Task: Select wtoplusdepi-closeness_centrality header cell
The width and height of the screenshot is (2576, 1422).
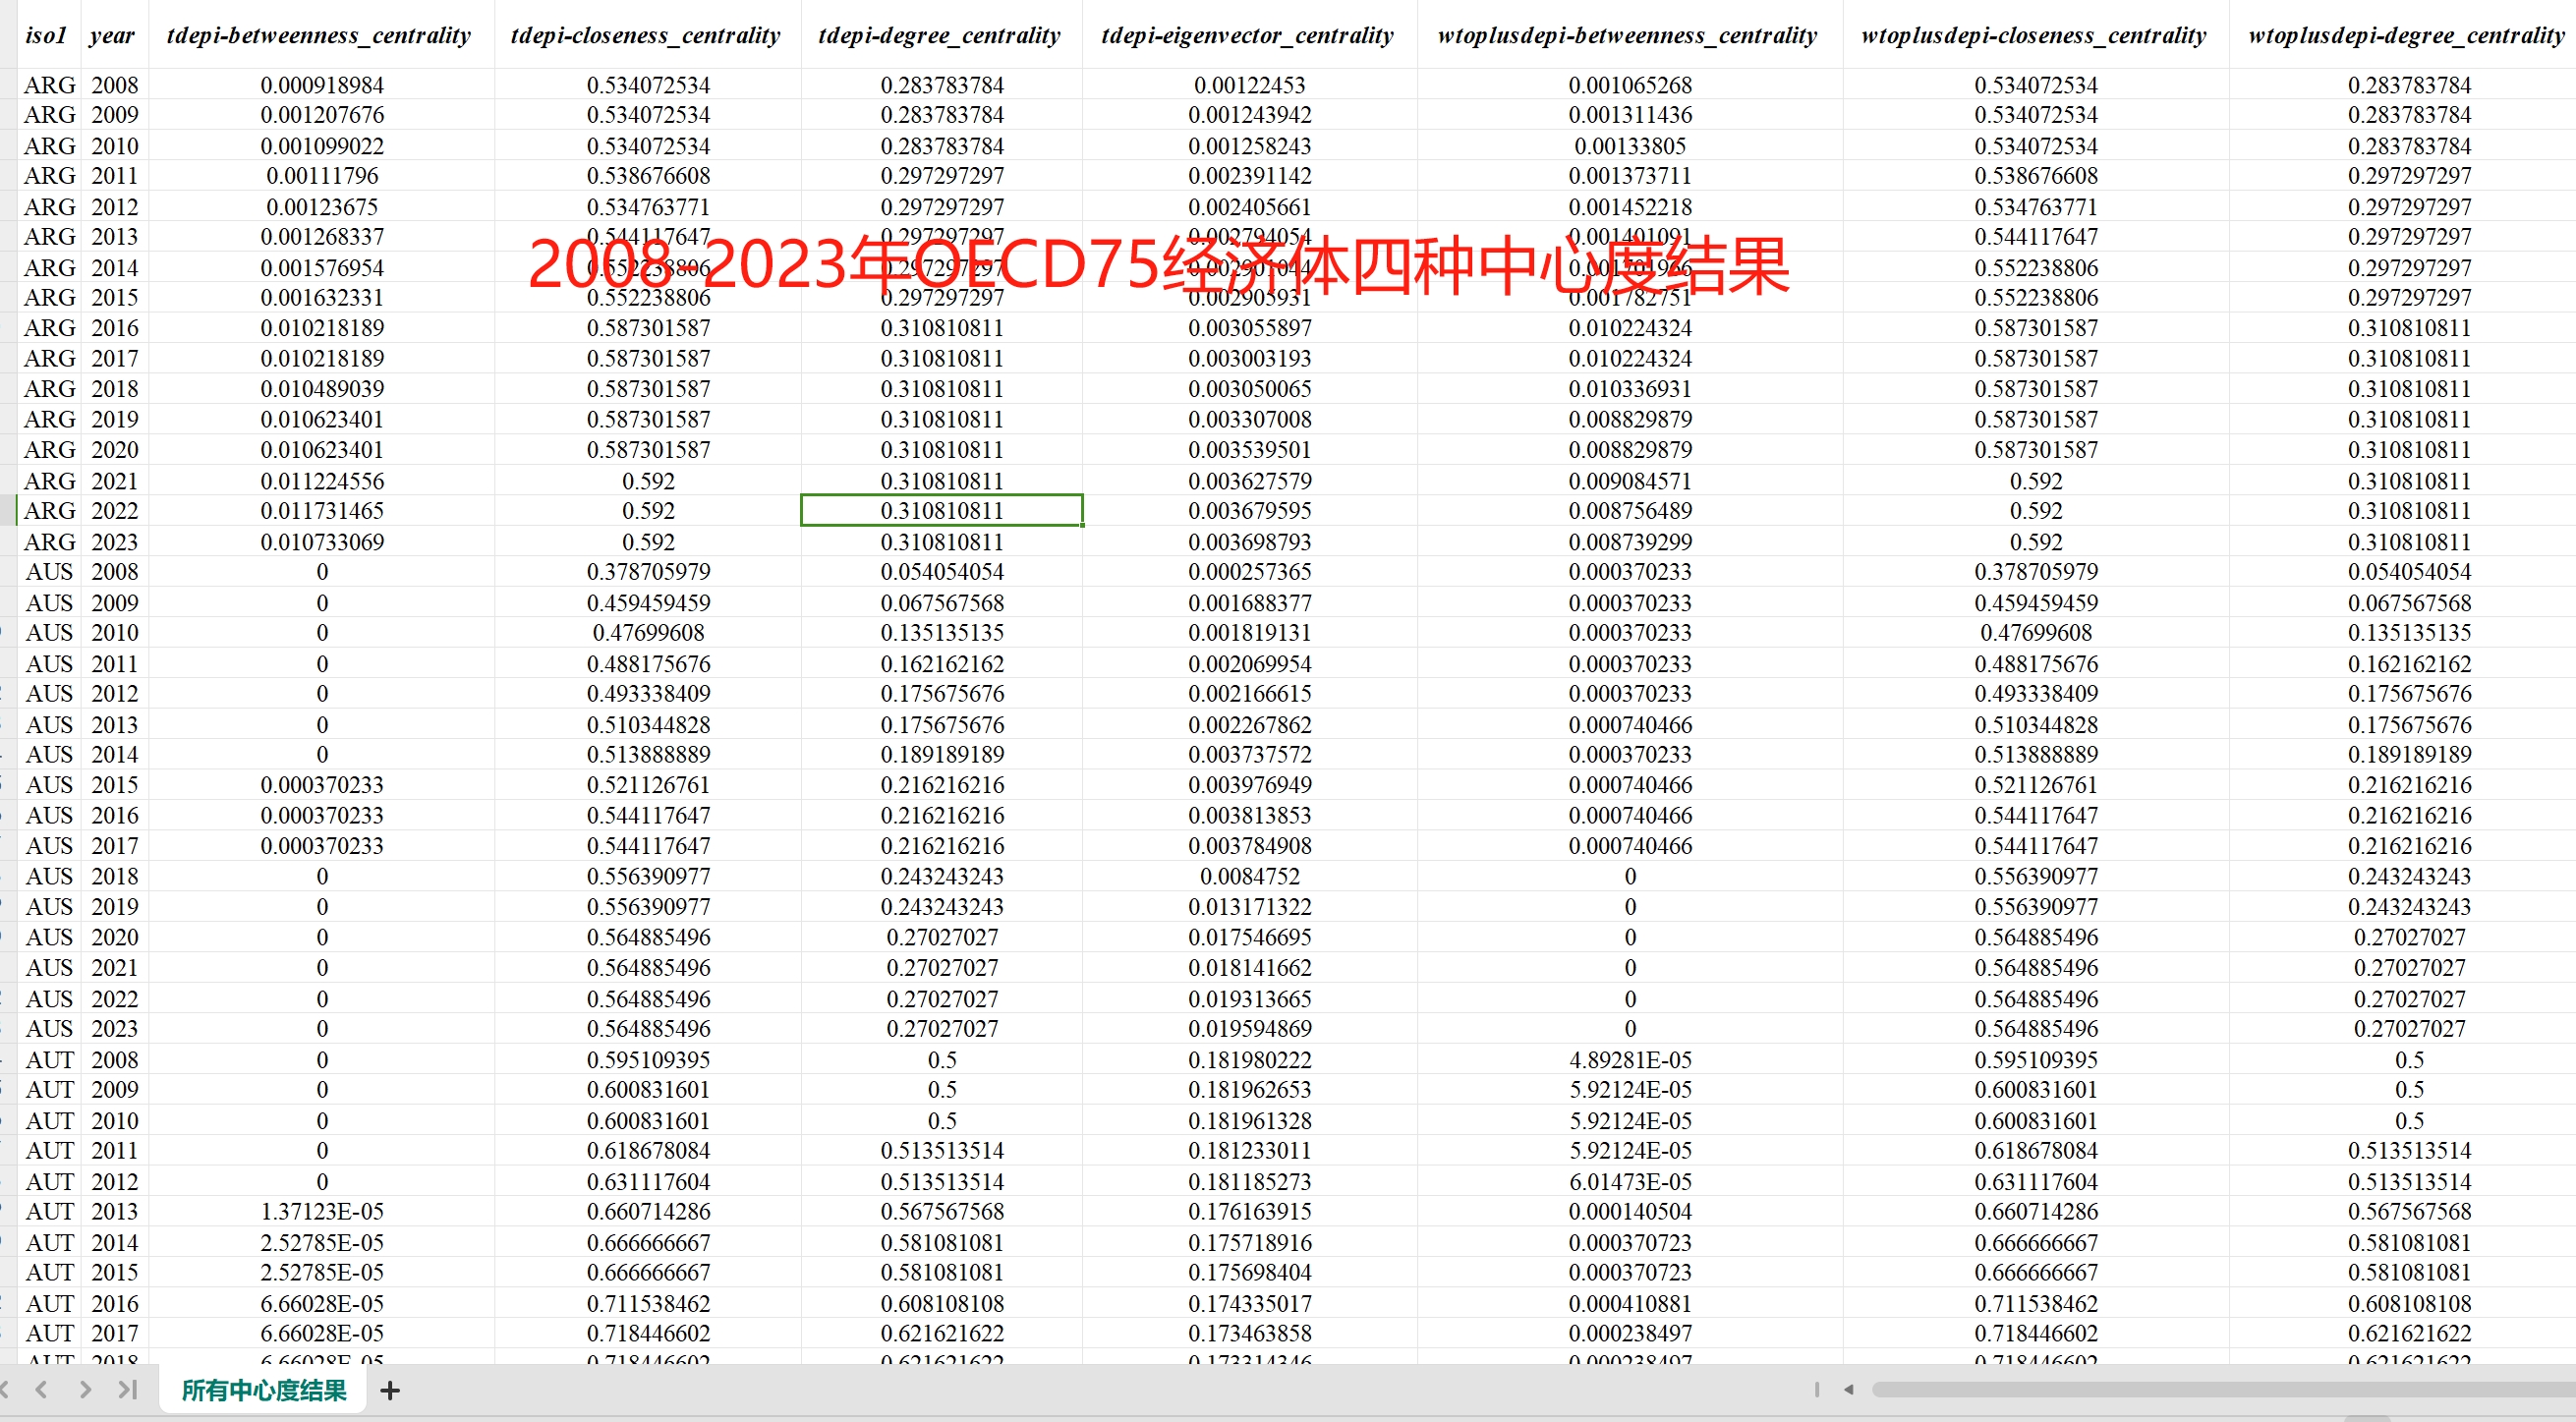Action: [x=2033, y=36]
